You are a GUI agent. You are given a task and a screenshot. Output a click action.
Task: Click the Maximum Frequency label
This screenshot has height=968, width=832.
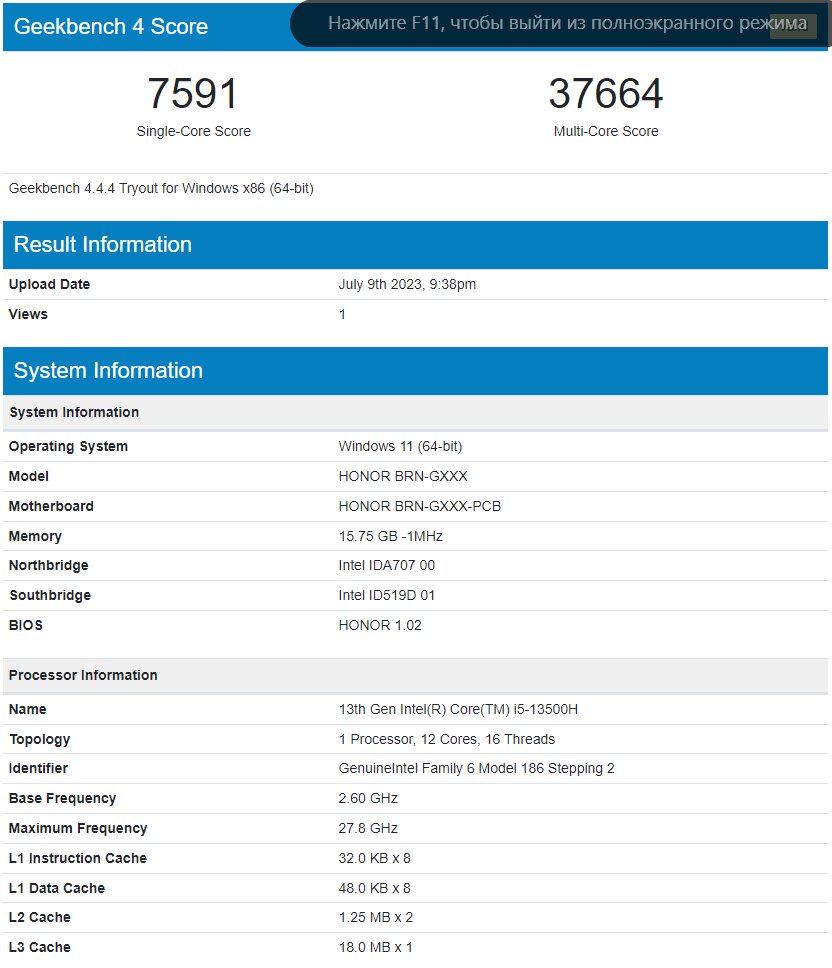tap(78, 828)
